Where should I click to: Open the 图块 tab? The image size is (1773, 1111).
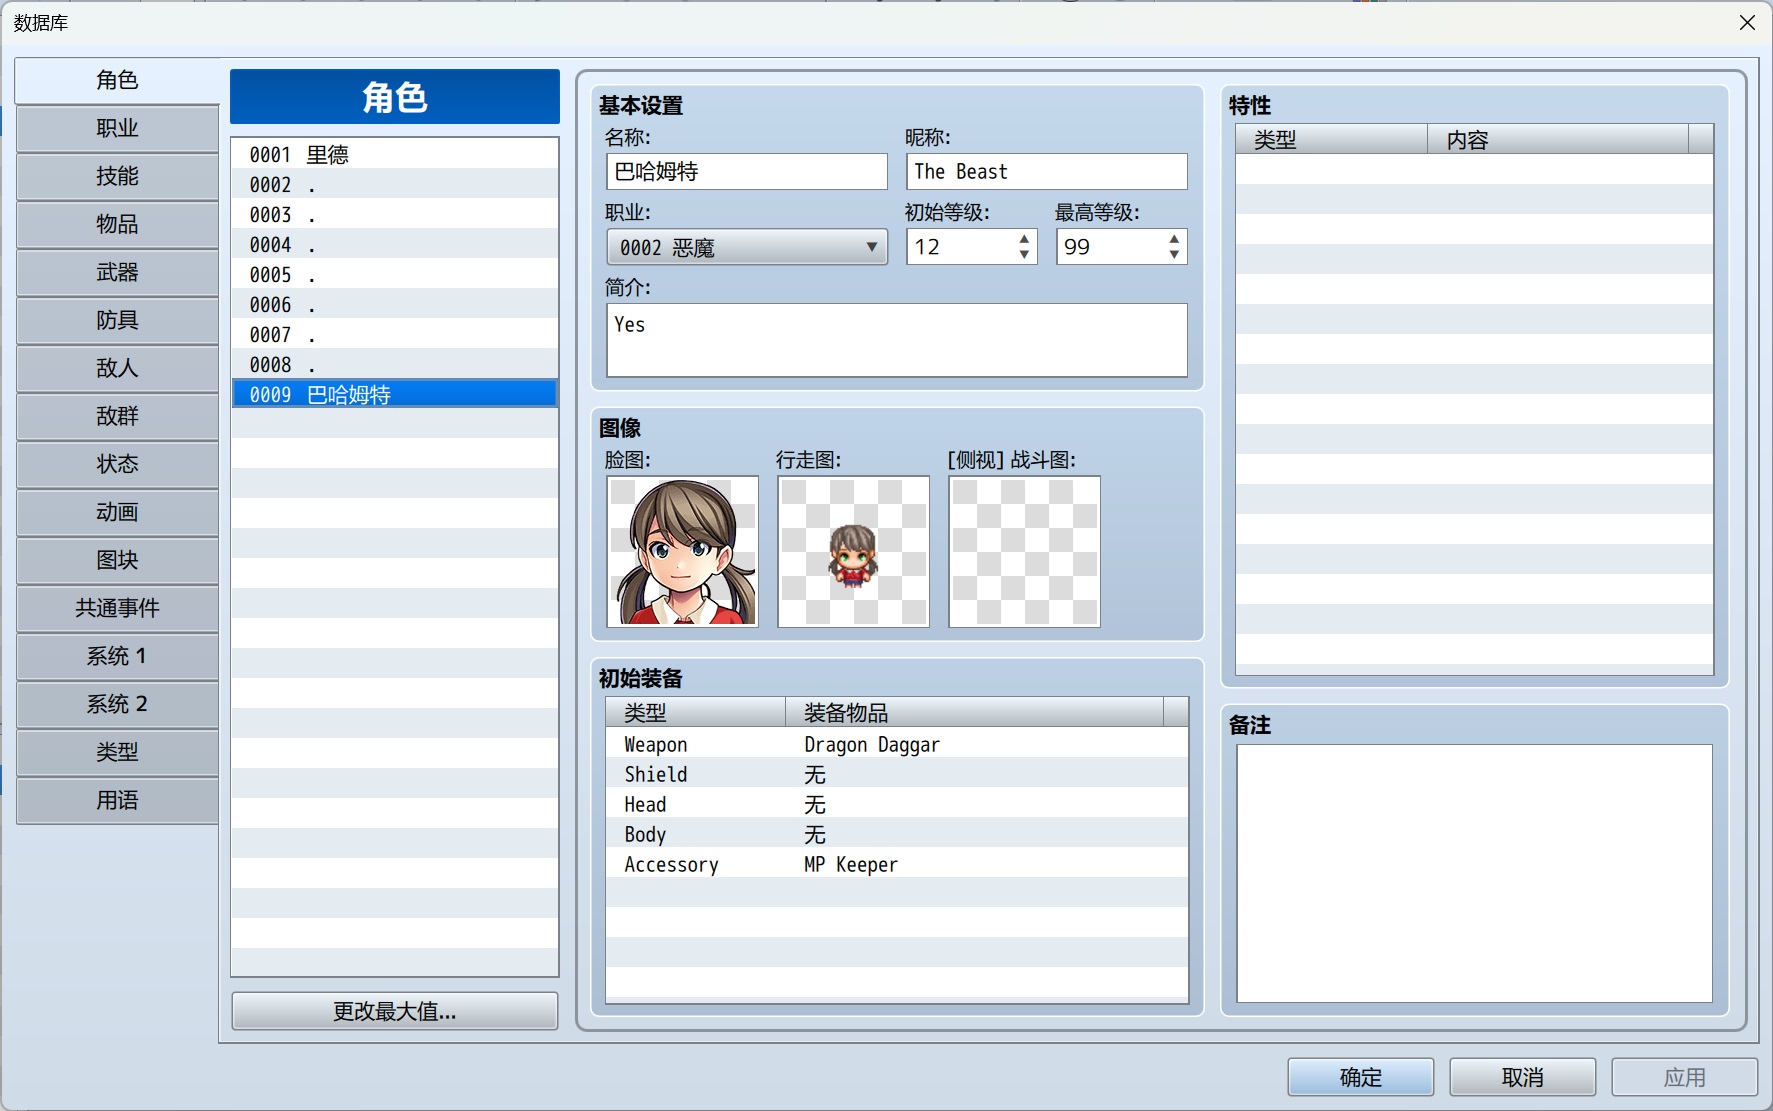pos(117,560)
